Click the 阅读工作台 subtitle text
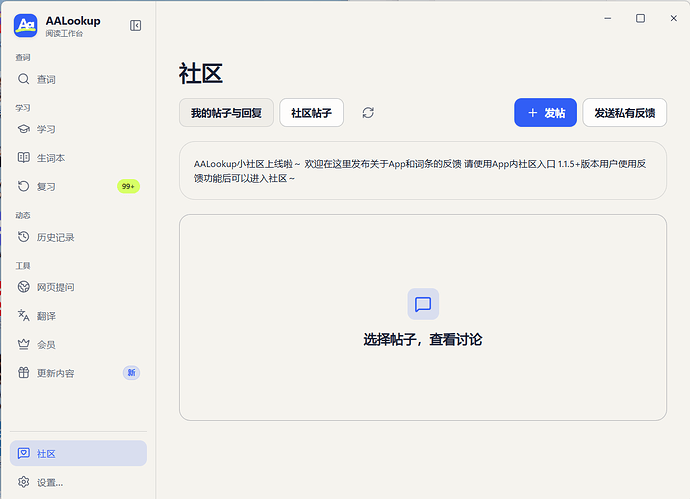 click(x=64, y=33)
